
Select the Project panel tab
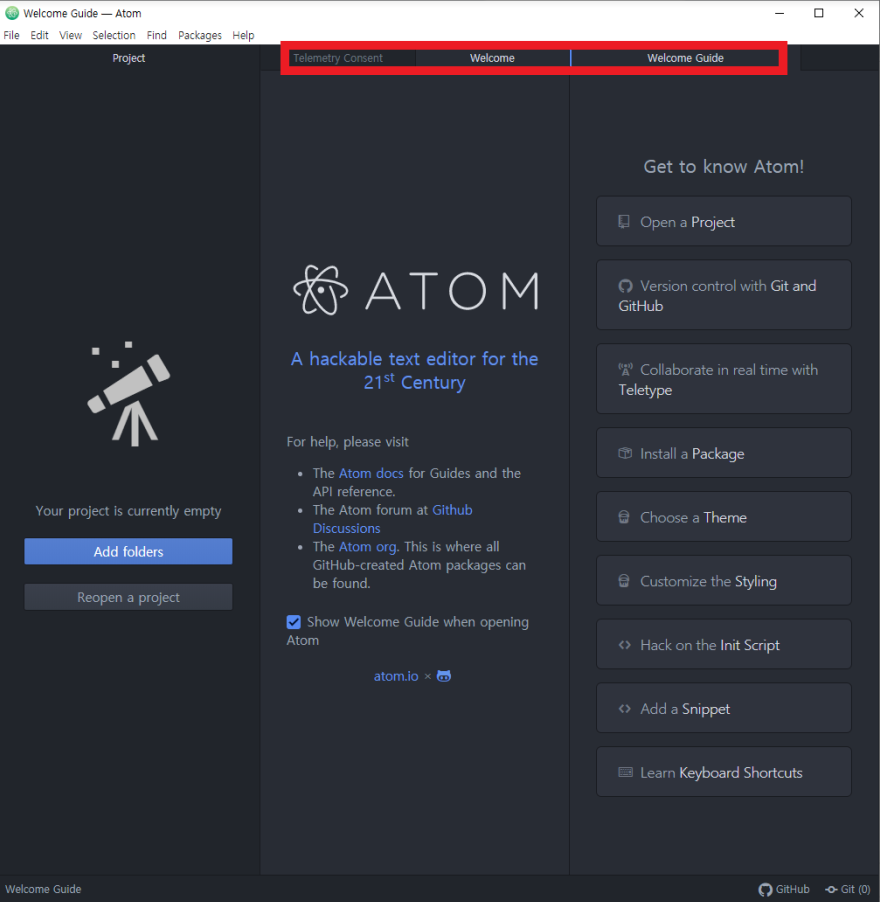tap(129, 58)
